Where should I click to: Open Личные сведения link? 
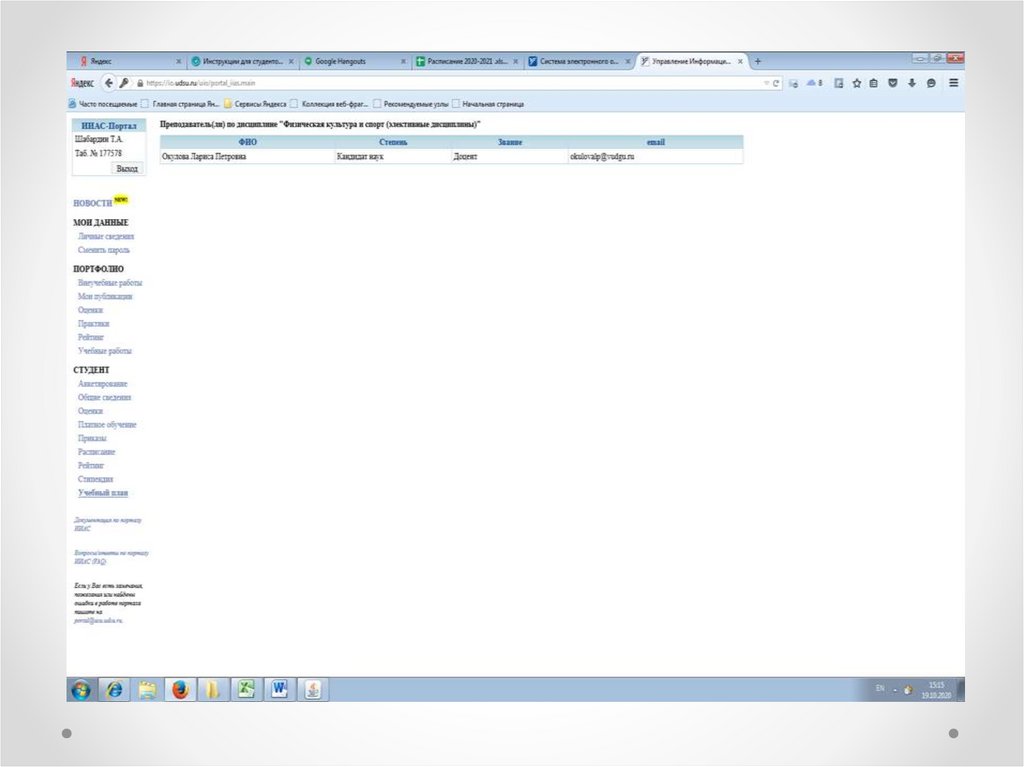pos(106,237)
